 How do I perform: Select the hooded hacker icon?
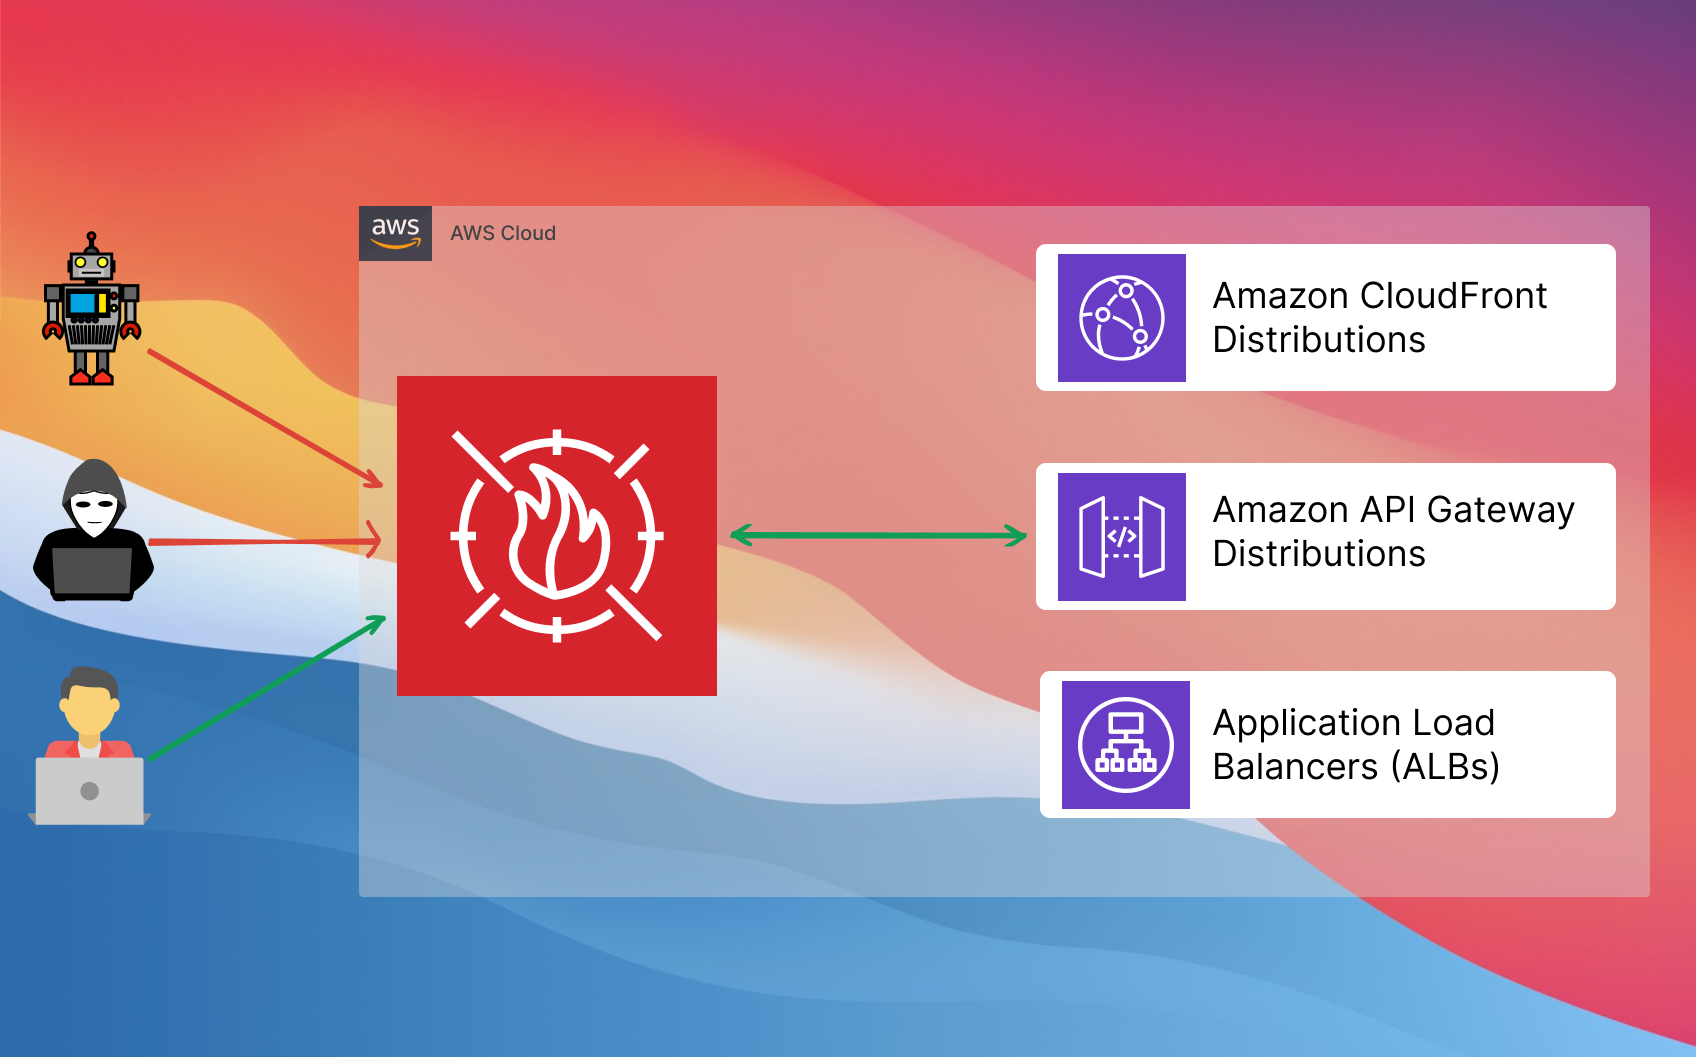(93, 530)
